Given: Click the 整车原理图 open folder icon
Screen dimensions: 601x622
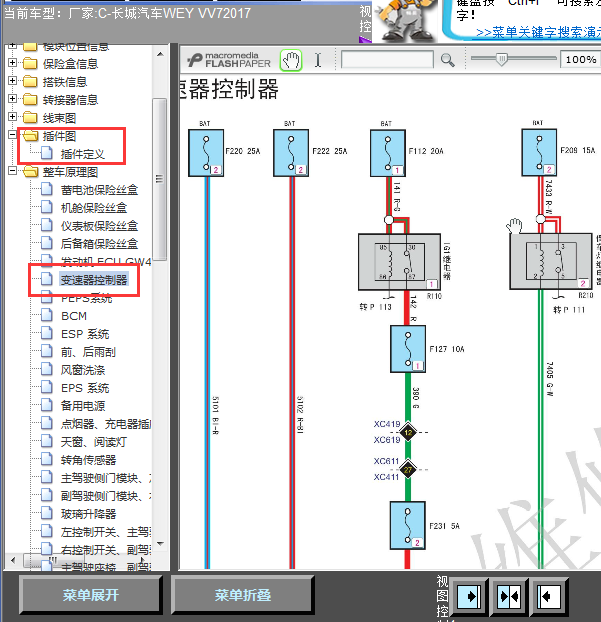Looking at the screenshot, I should pos(31,171).
